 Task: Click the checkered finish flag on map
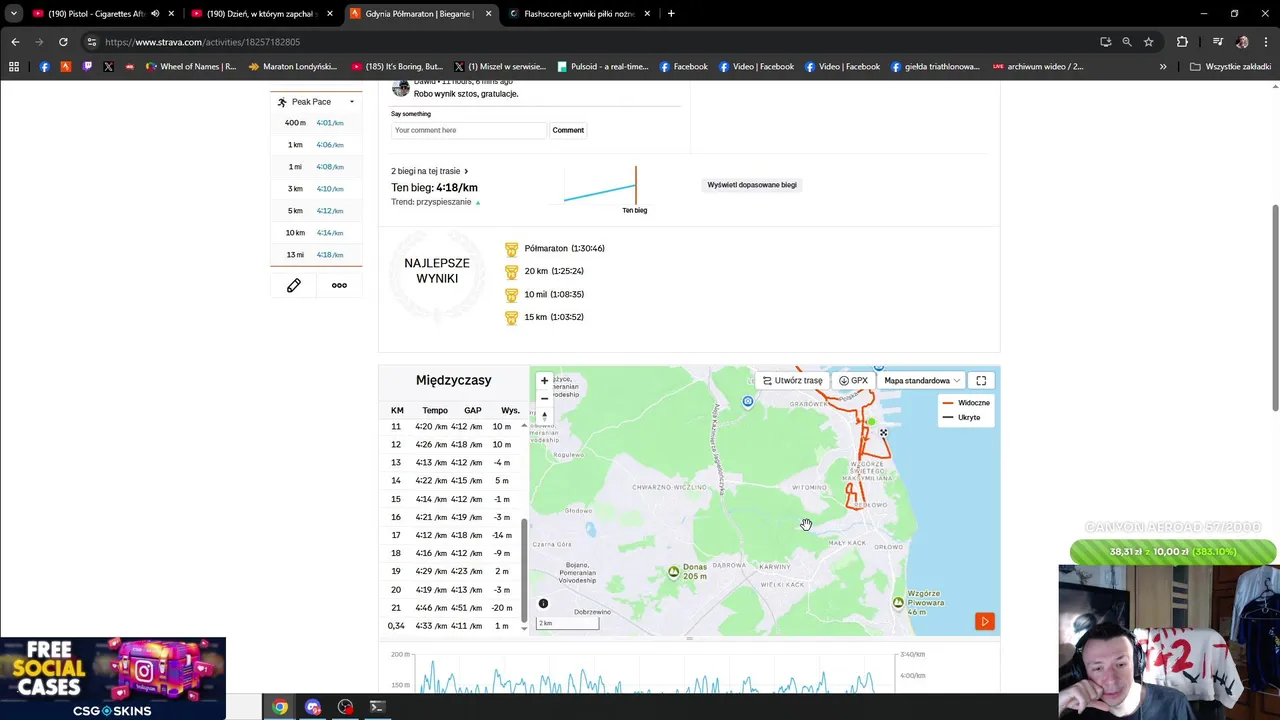tap(883, 433)
